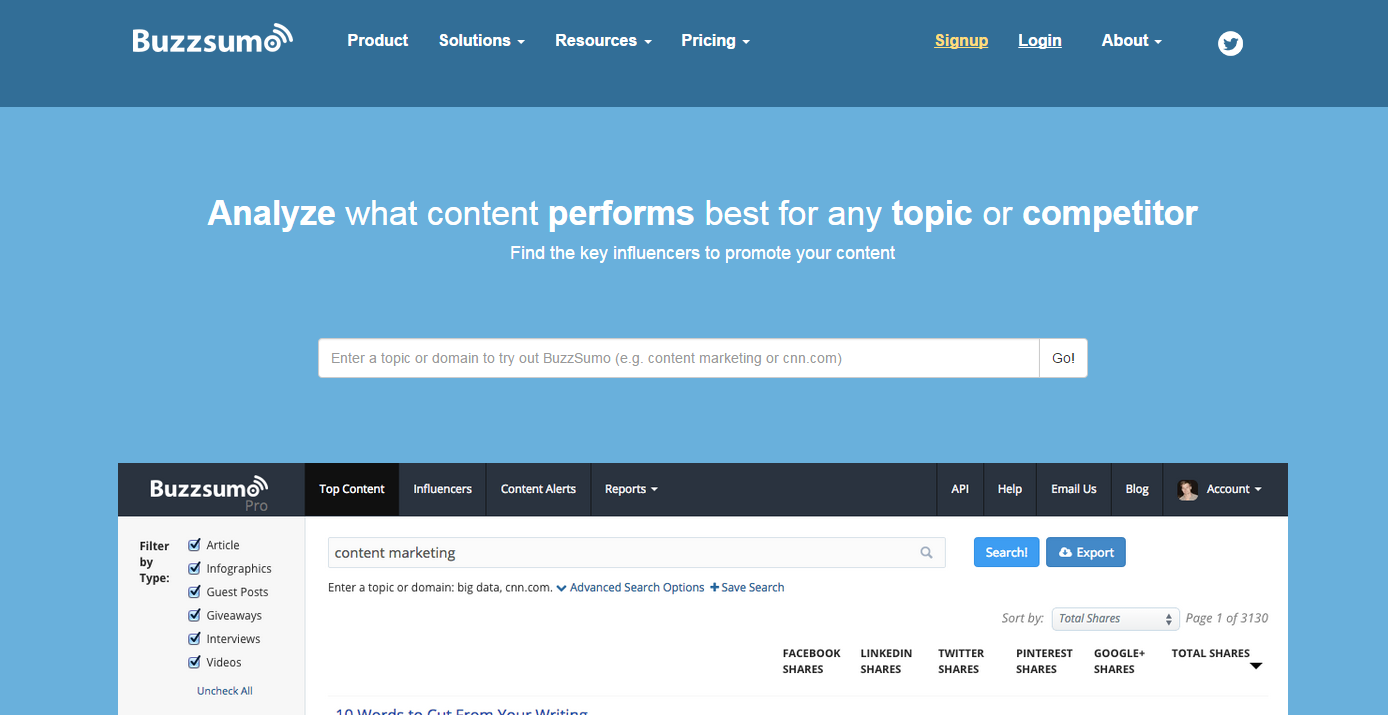Click the Account avatar picture

point(1188,489)
